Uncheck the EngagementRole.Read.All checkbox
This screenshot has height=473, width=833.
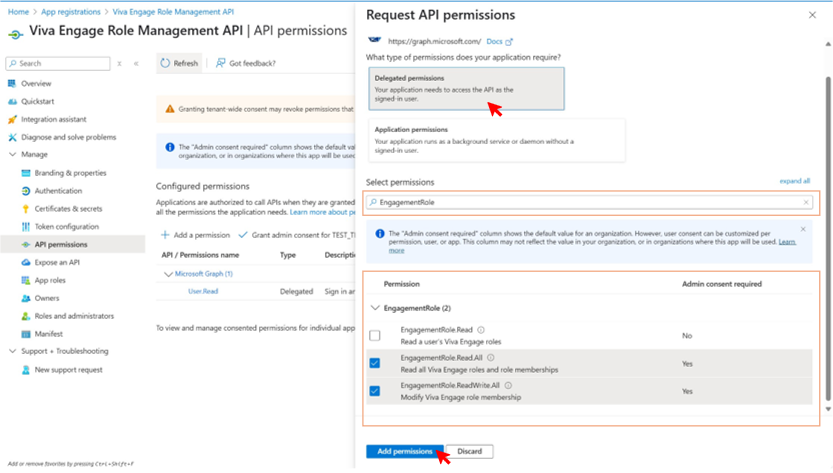375,363
